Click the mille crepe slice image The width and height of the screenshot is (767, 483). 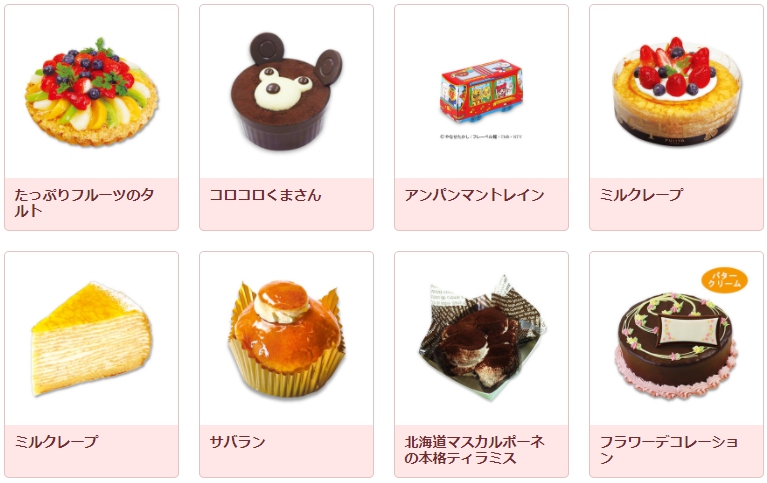pyautogui.click(x=91, y=339)
